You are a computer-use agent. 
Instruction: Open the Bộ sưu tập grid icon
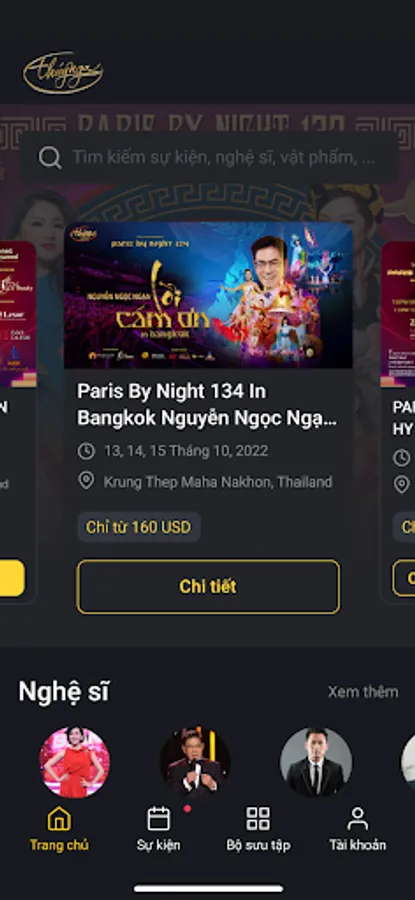tap(258, 819)
